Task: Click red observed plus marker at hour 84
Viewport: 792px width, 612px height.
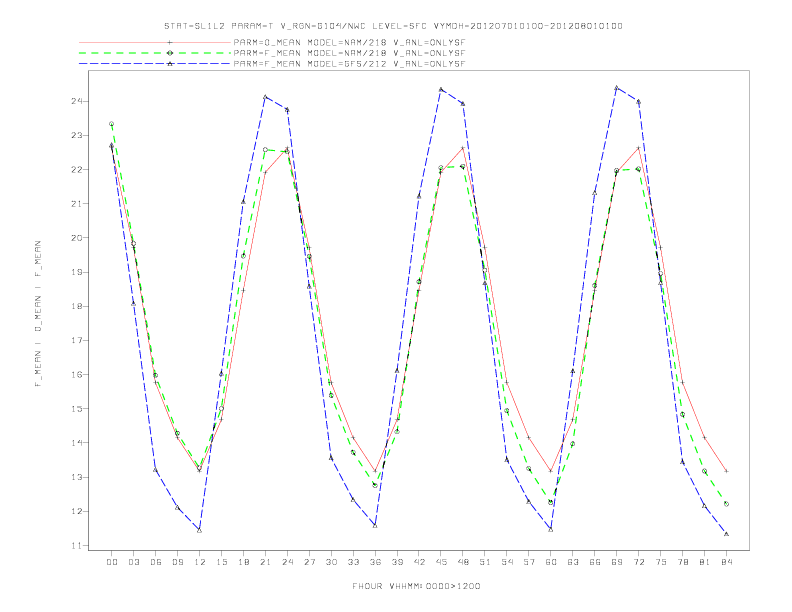Action: [726, 471]
